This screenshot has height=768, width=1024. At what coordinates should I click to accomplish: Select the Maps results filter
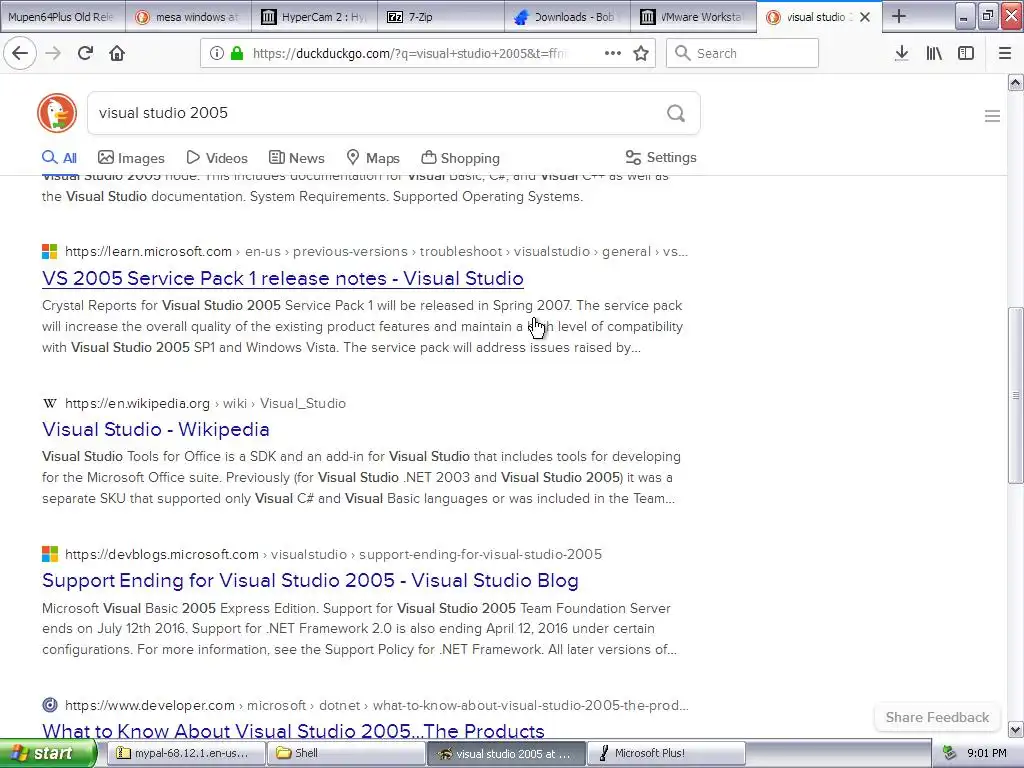[373, 158]
